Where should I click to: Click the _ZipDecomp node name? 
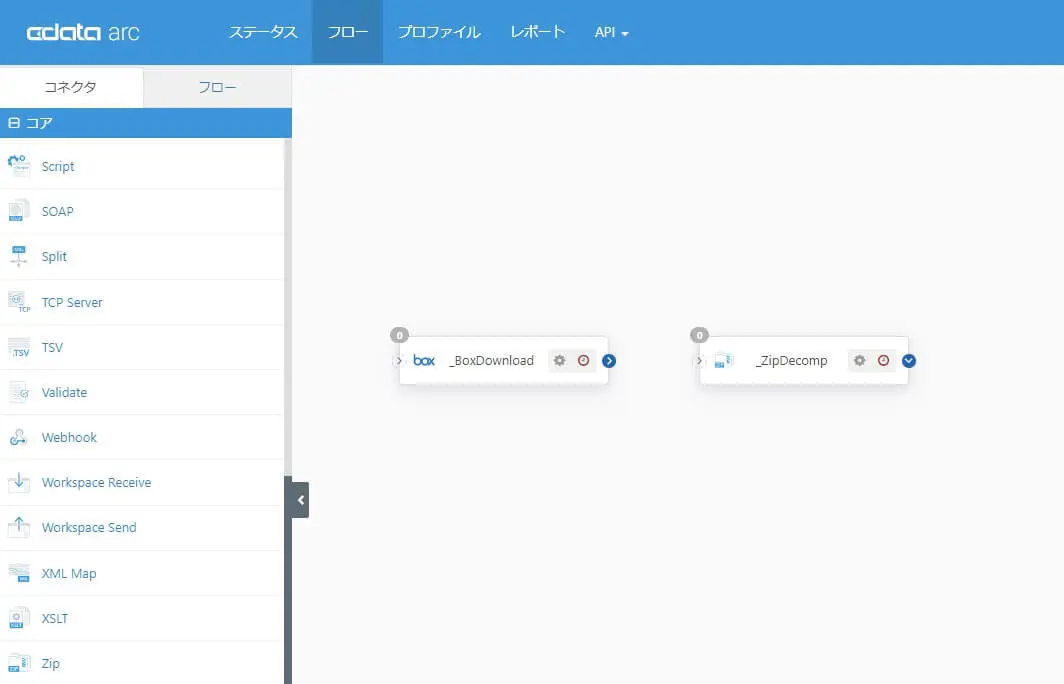coord(792,360)
